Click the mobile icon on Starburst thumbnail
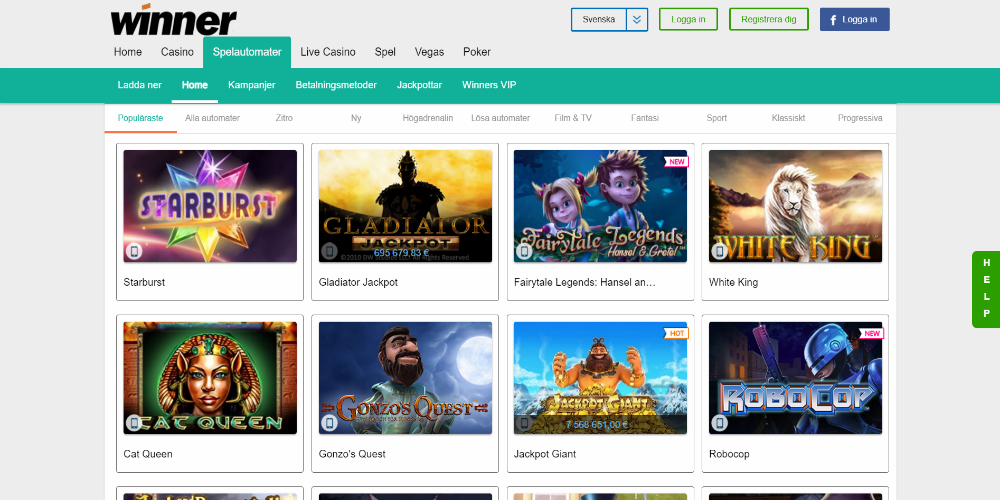The image size is (1000, 500). 134,251
